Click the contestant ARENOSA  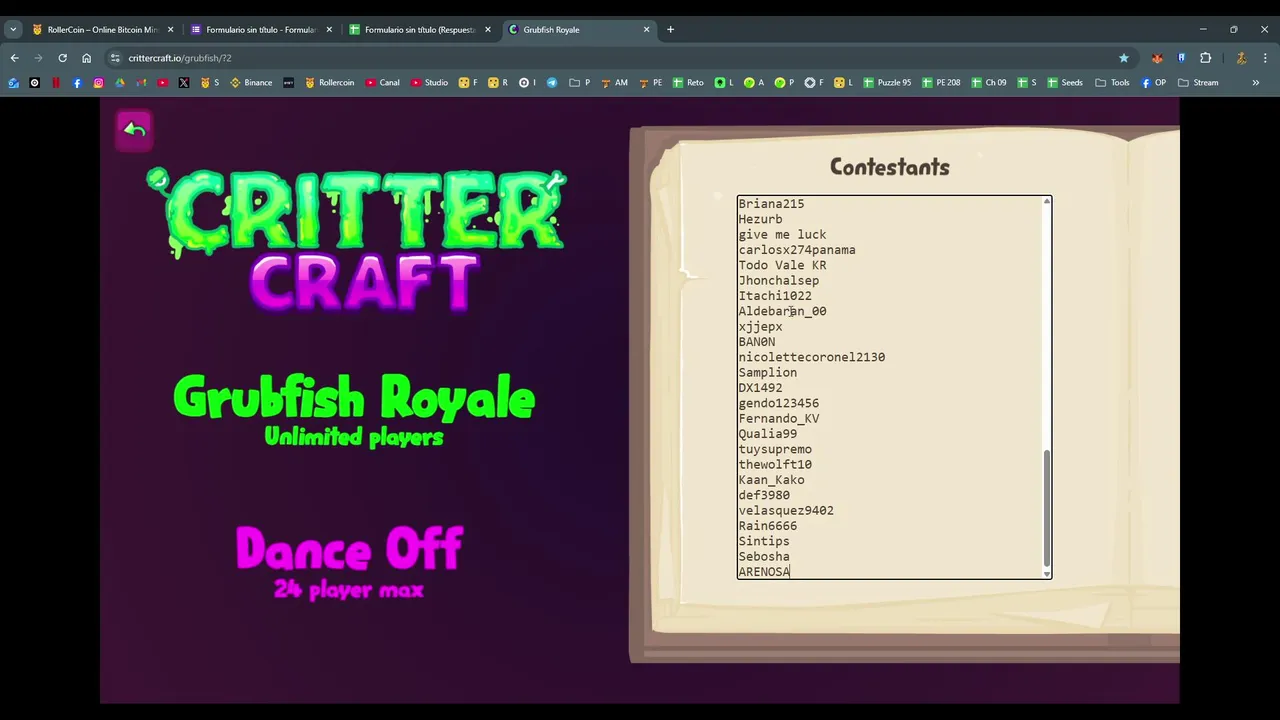point(764,572)
